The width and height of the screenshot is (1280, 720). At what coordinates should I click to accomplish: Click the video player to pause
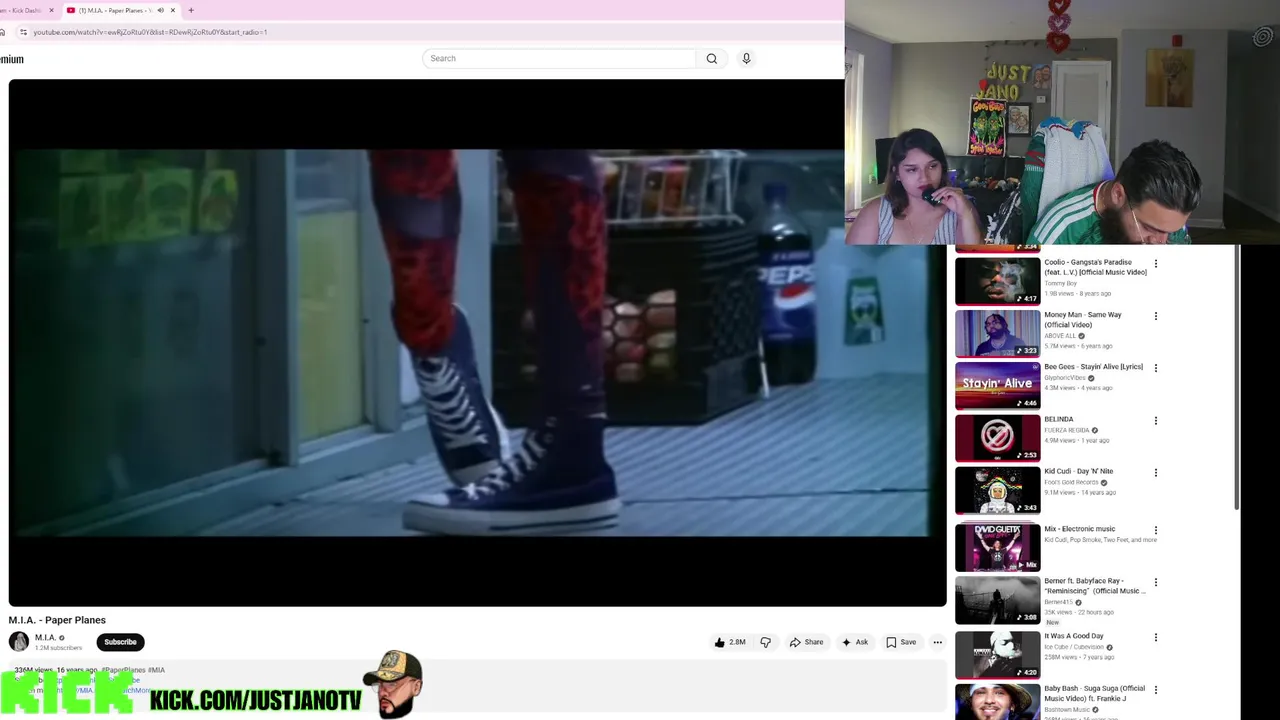coord(477,342)
